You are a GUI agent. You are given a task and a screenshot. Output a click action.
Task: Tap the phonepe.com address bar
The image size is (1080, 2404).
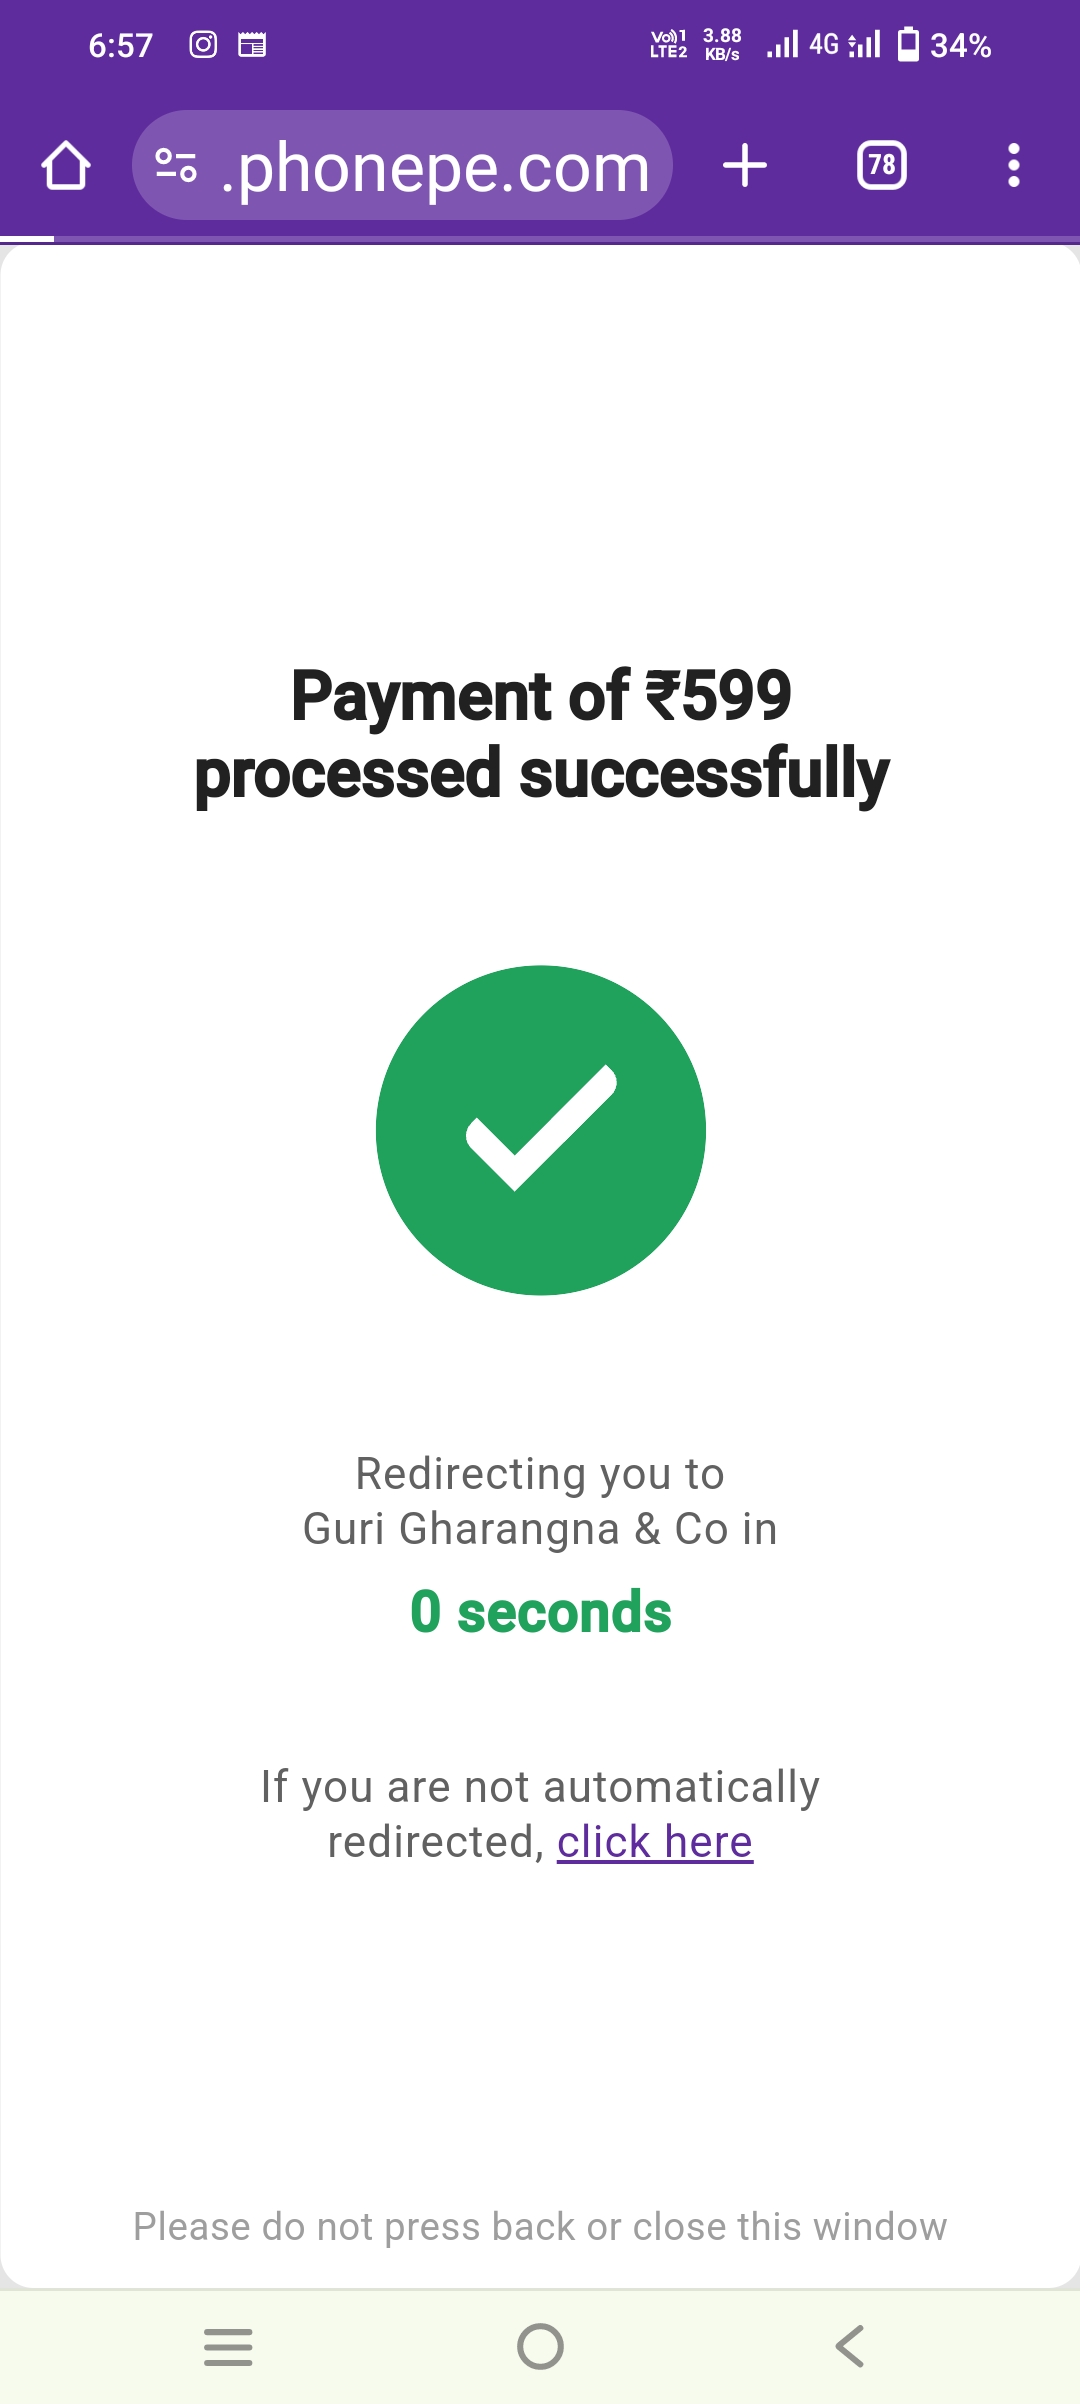coord(435,167)
